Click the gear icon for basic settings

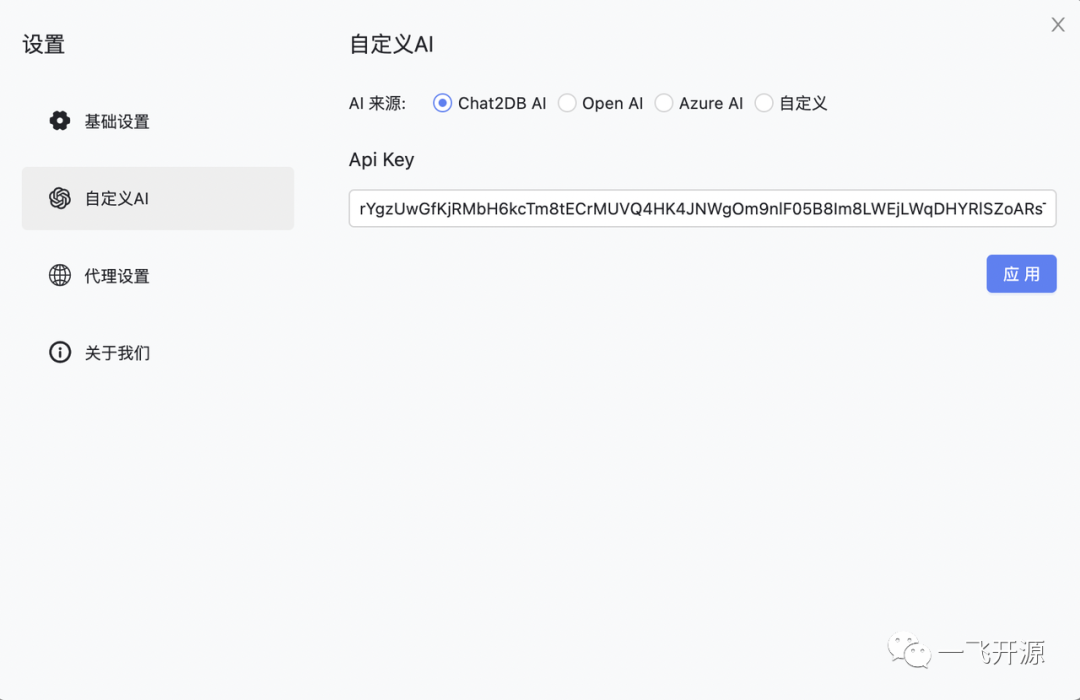[60, 121]
